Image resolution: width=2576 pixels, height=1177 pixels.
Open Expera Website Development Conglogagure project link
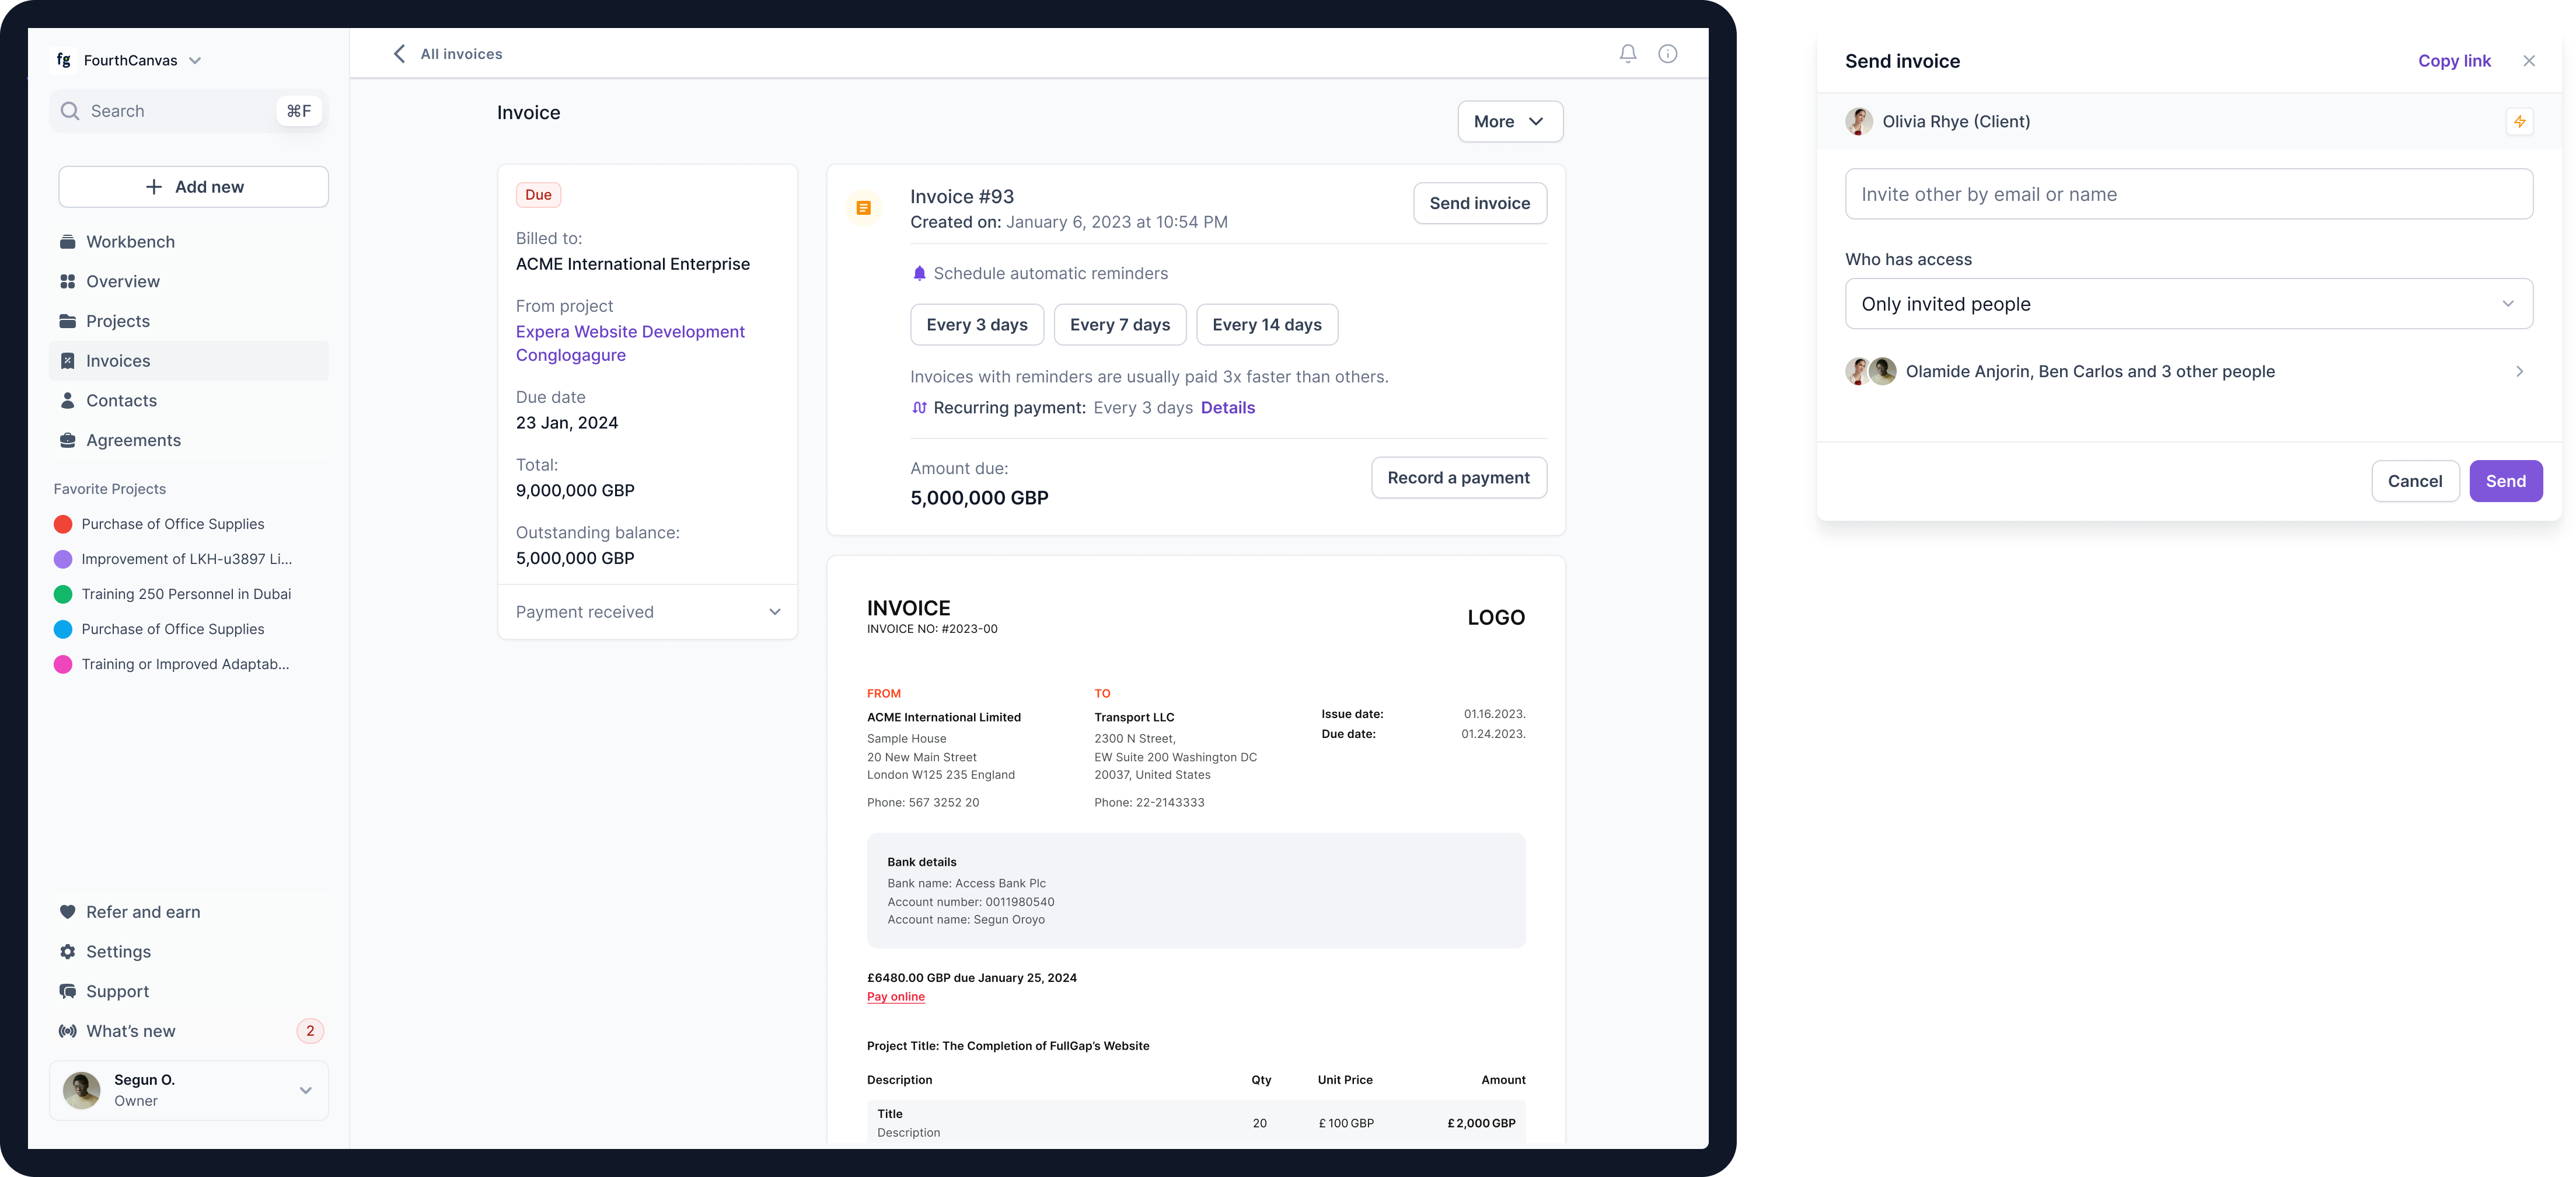click(x=630, y=343)
